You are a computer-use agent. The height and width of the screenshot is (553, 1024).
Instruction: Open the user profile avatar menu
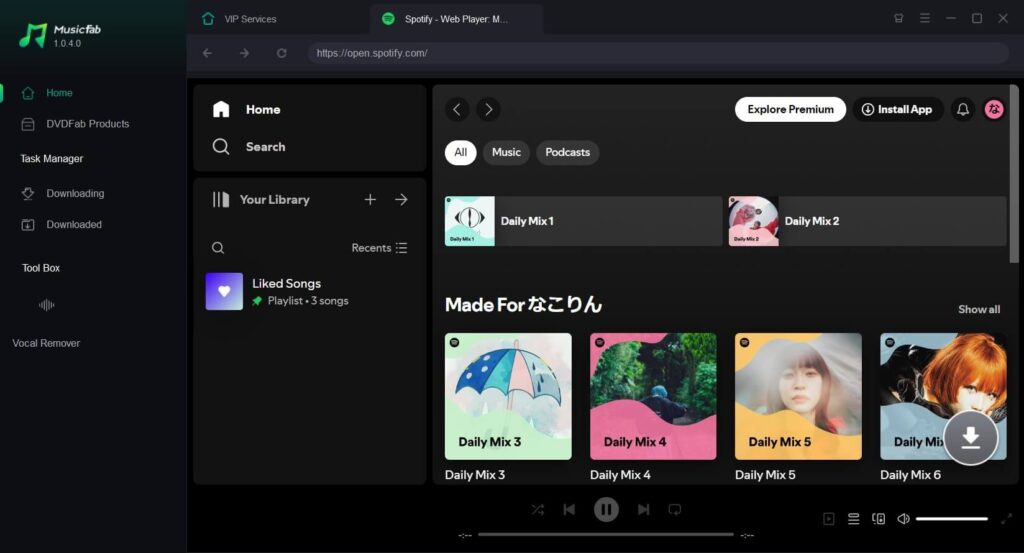994,109
